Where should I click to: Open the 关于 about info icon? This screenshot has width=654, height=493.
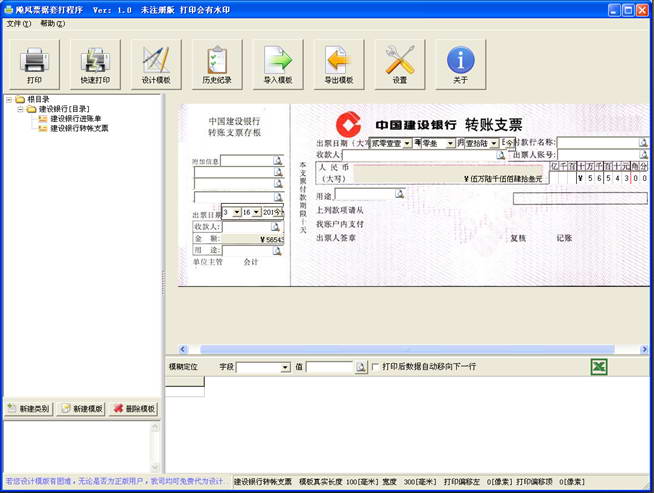pos(460,64)
